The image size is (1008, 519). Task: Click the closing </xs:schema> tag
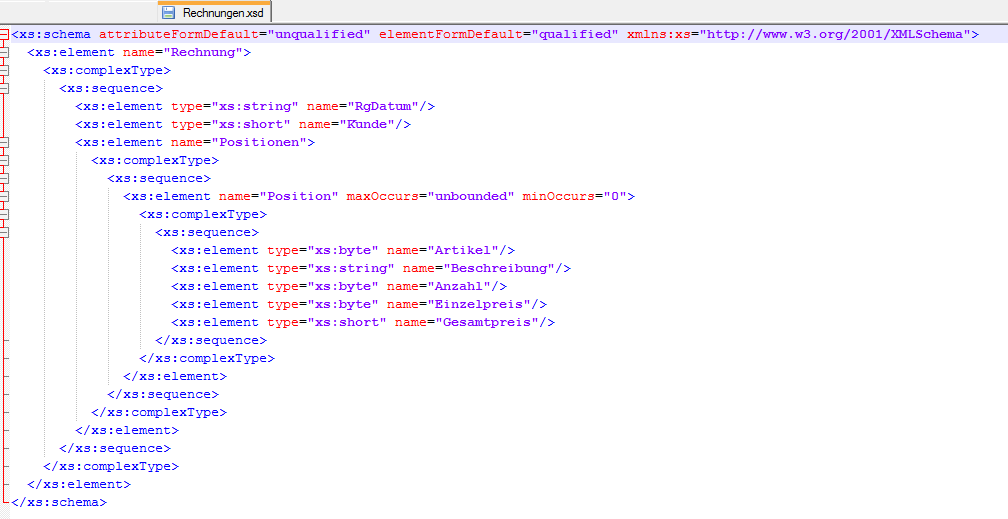click(x=58, y=502)
